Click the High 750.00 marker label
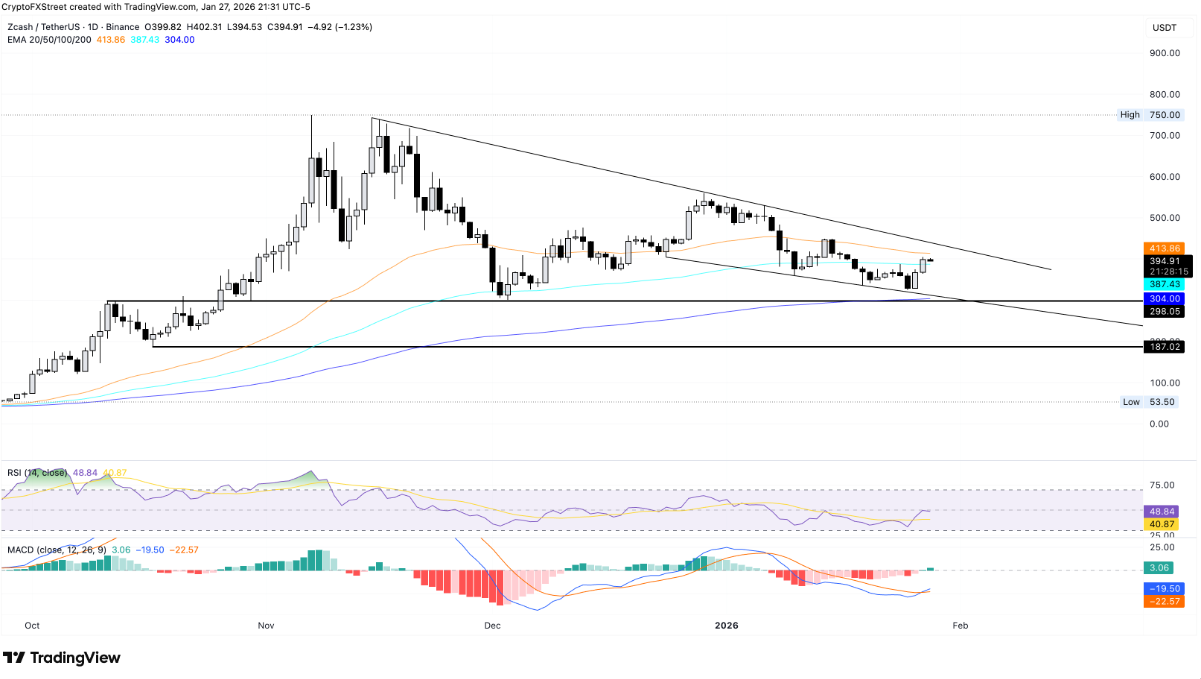The height and width of the screenshot is (679, 1201). coord(1150,115)
